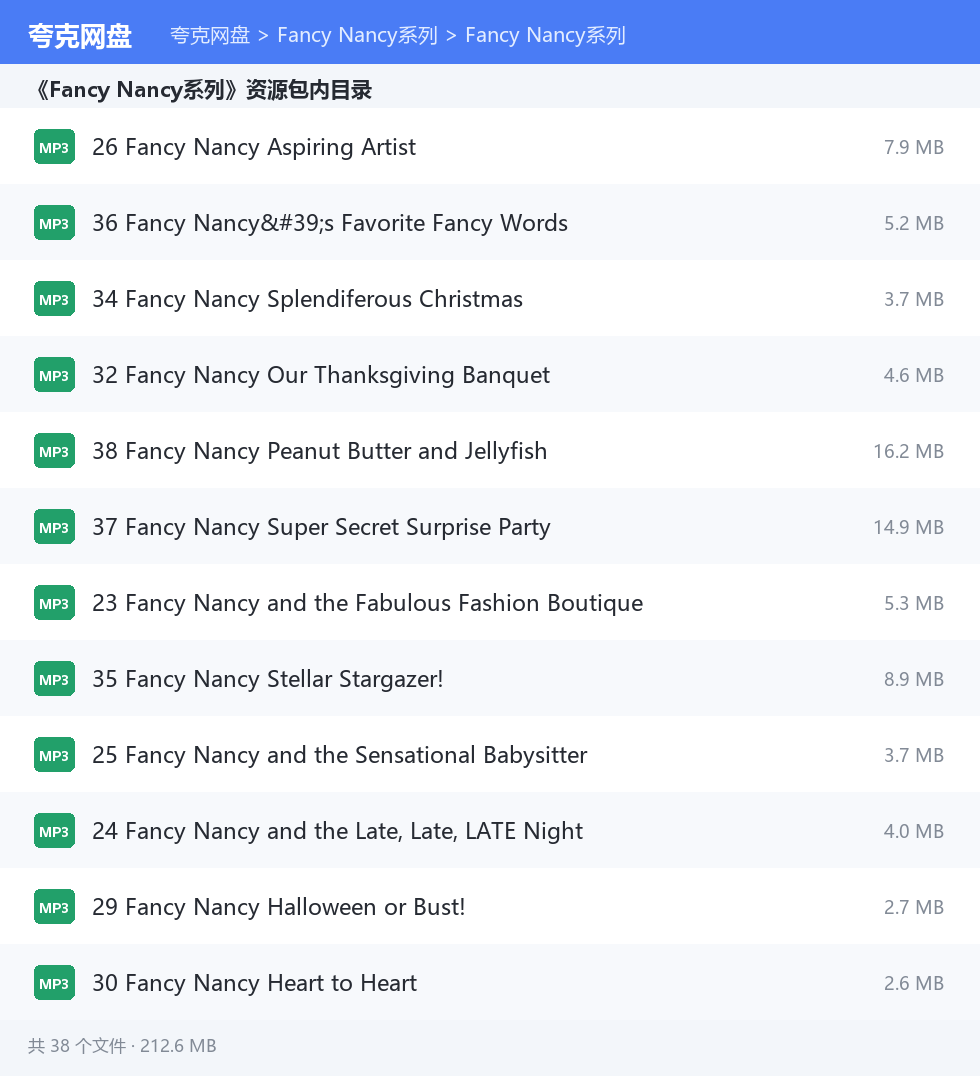Open 29 Fancy Nancy Halloween or Bust!
This screenshot has width=980, height=1076.
click(279, 907)
